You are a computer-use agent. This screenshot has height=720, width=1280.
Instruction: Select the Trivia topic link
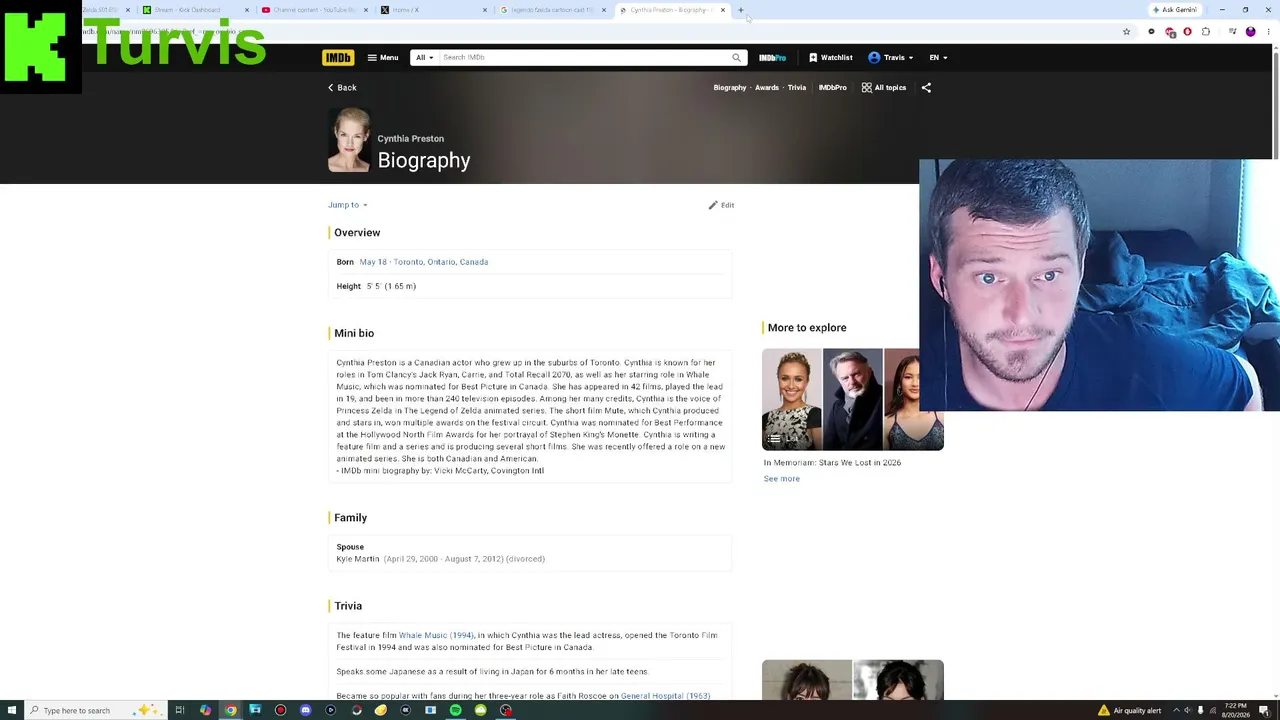(x=797, y=88)
